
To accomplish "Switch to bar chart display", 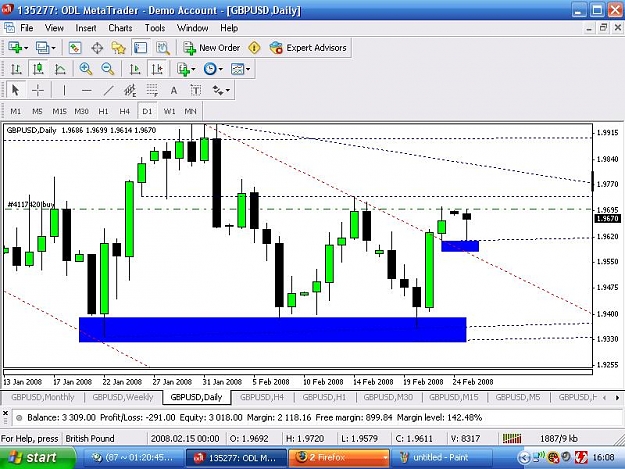I will click(x=16, y=69).
